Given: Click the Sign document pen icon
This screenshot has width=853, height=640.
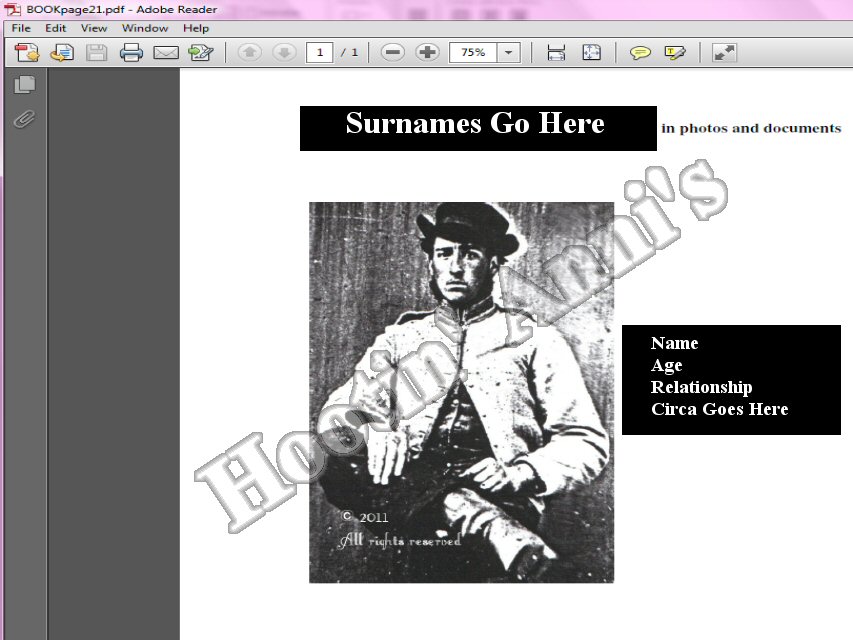Looking at the screenshot, I should point(200,53).
